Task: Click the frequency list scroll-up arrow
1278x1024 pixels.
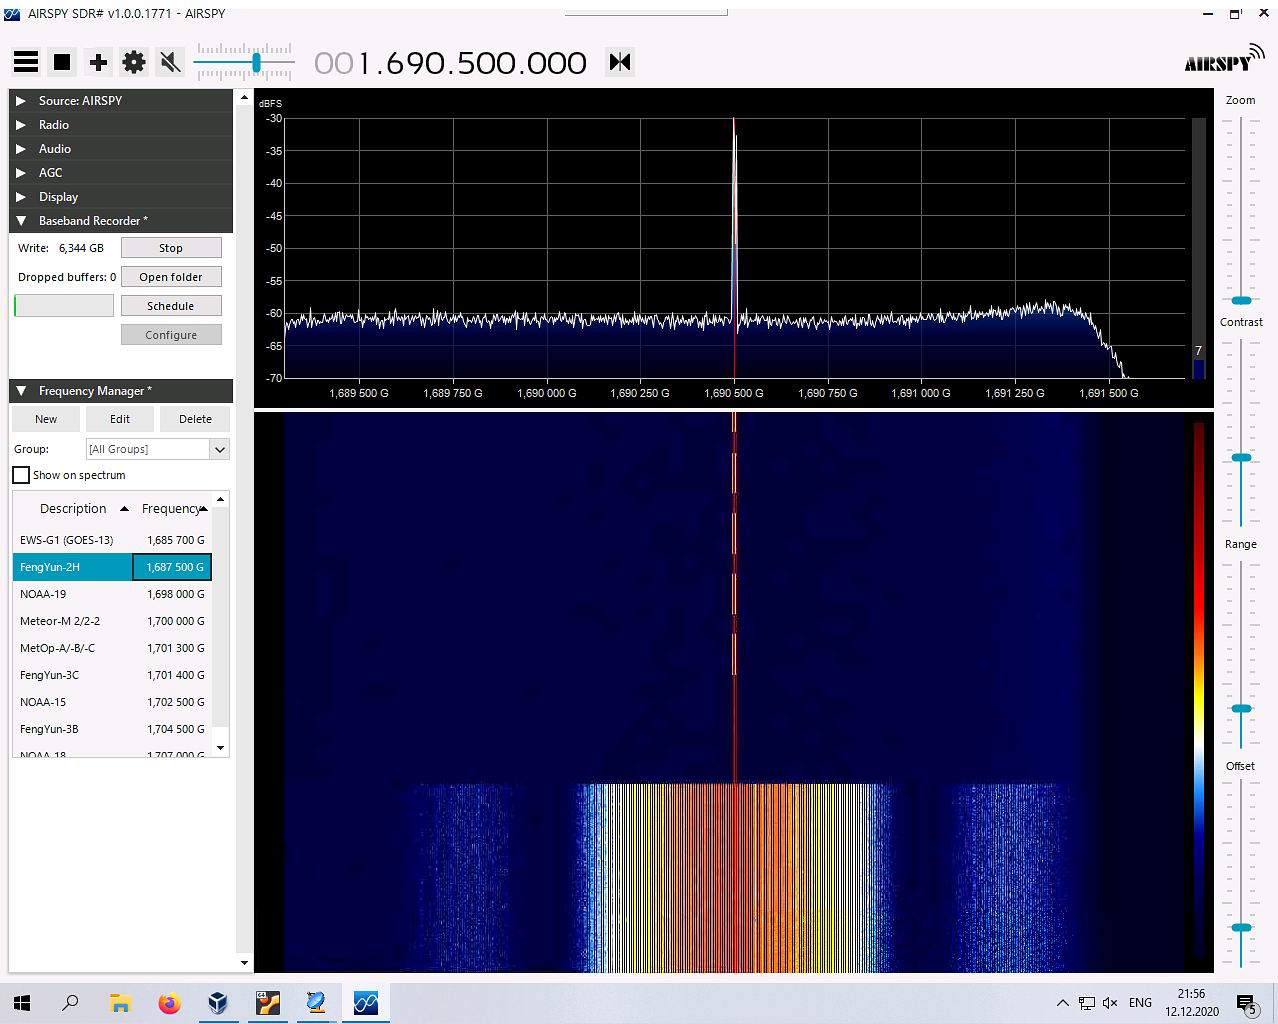Action: pos(221,498)
